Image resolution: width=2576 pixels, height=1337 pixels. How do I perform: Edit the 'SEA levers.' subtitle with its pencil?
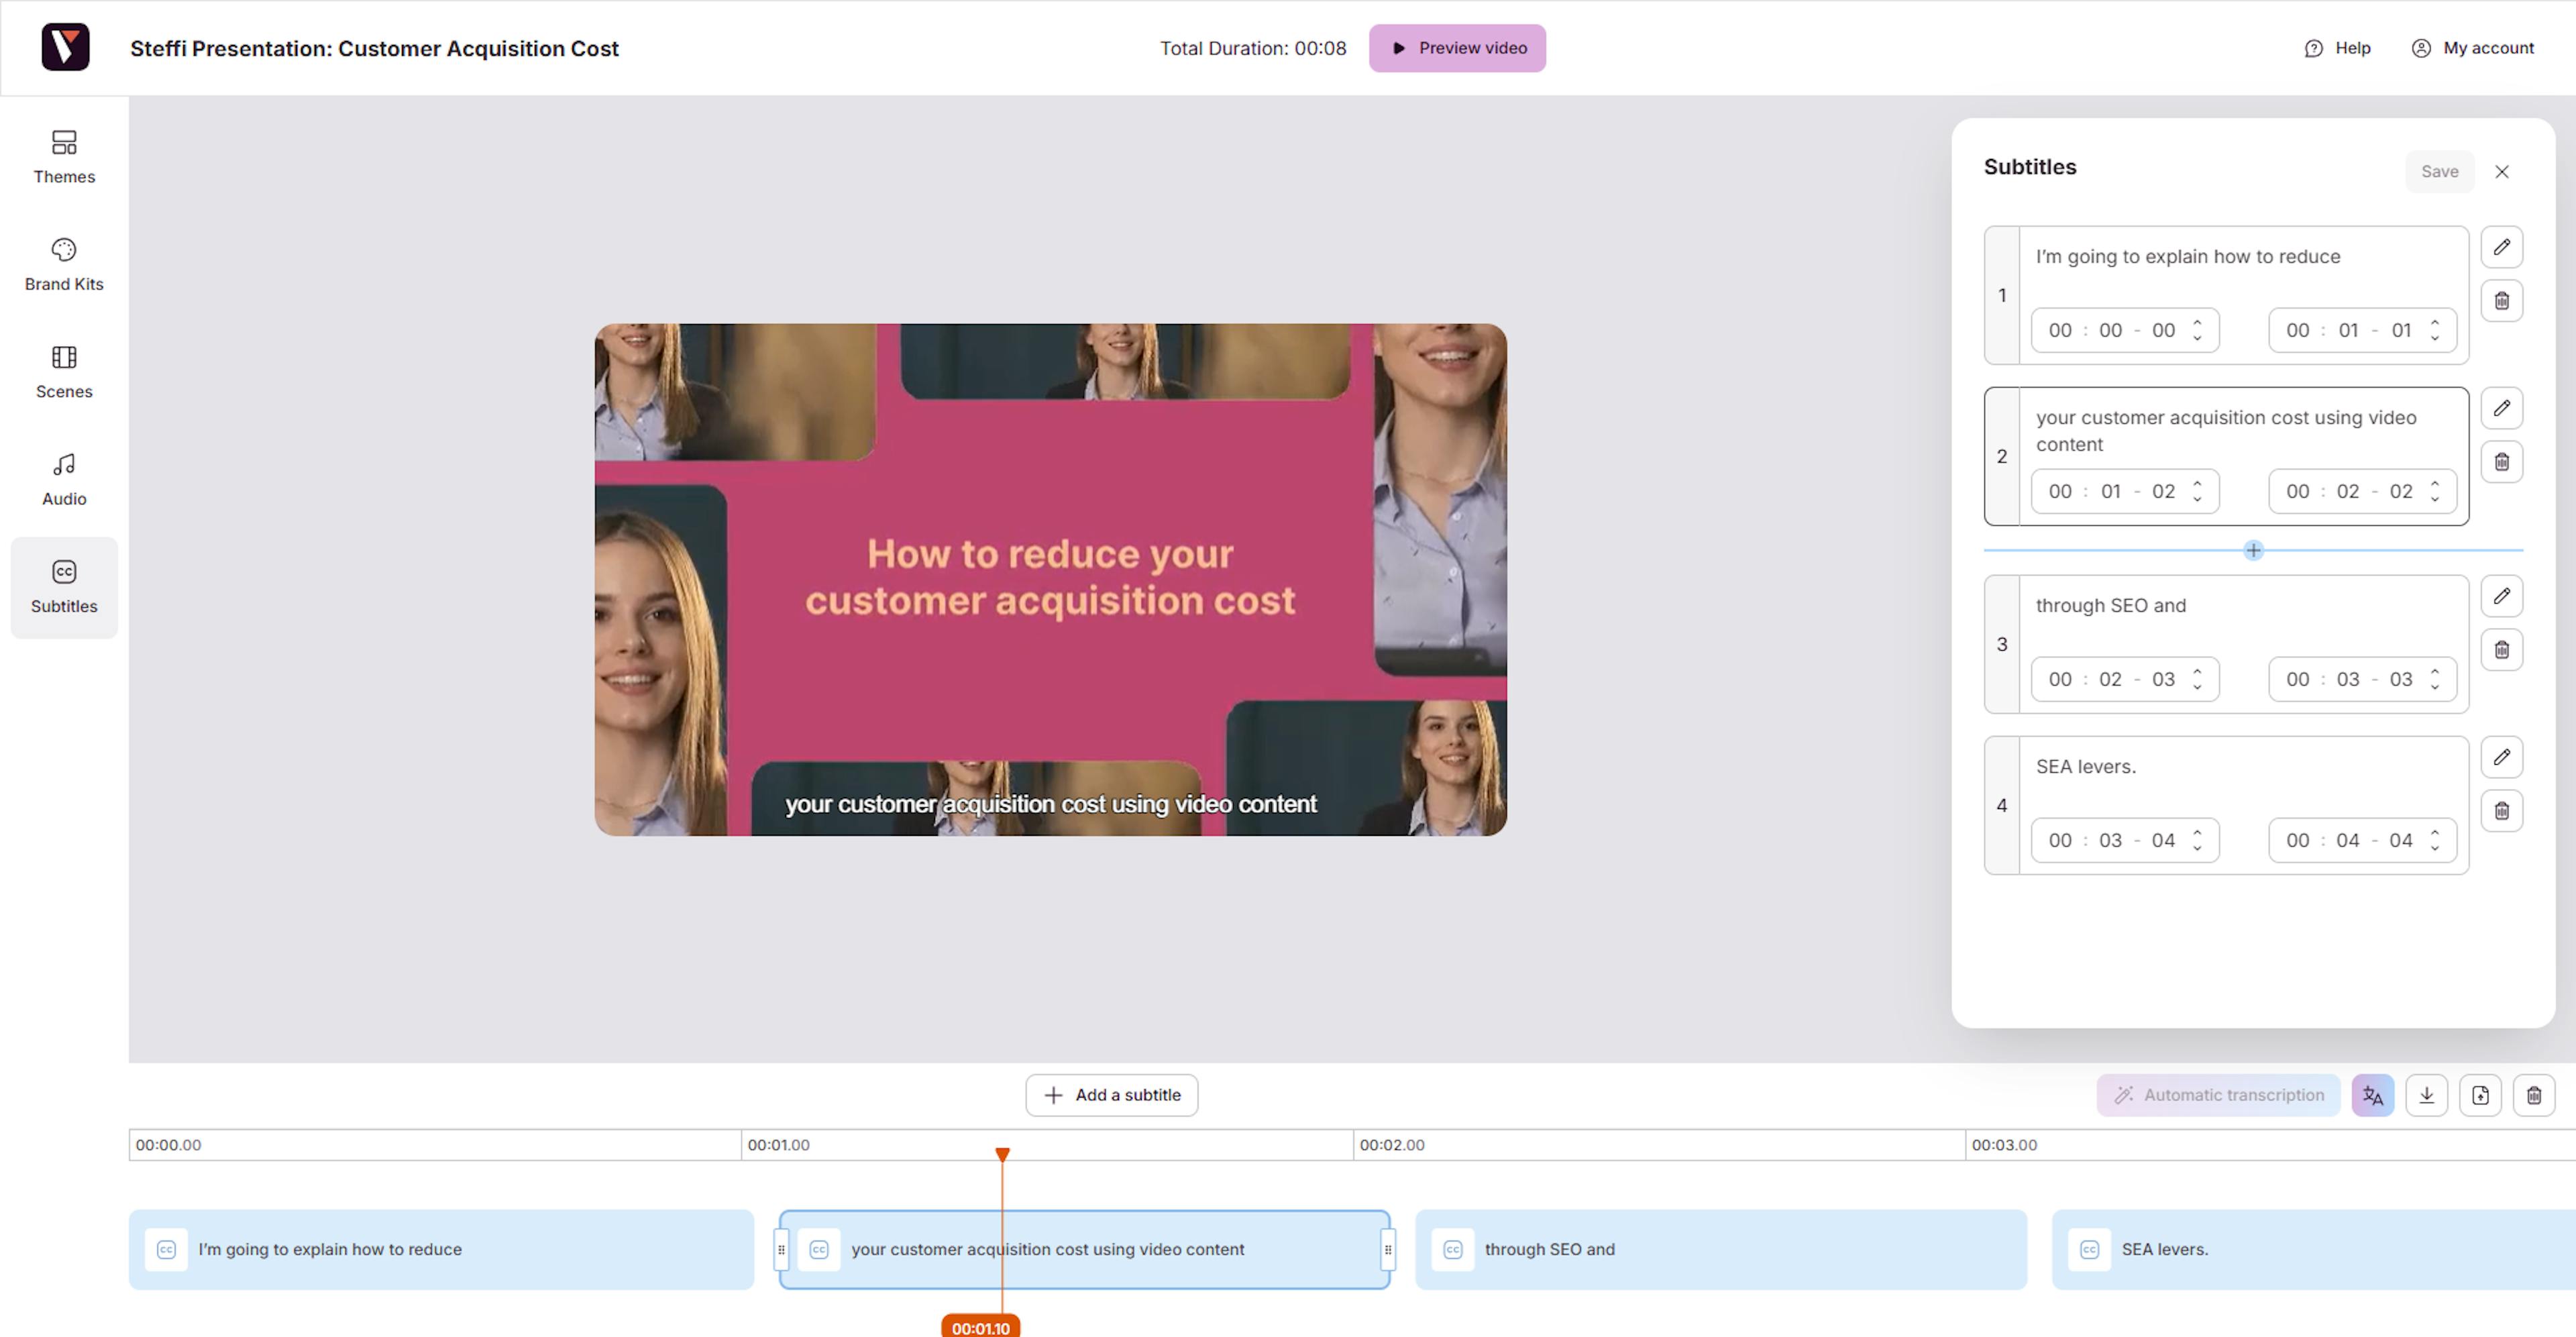(2501, 757)
